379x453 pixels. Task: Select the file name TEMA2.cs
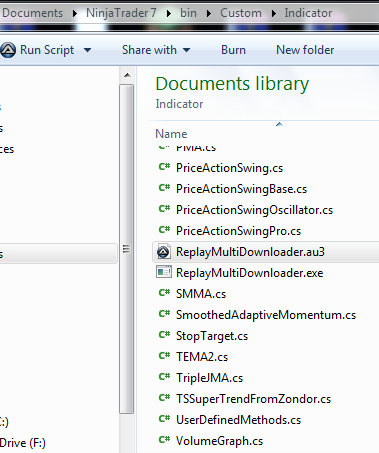pos(202,357)
